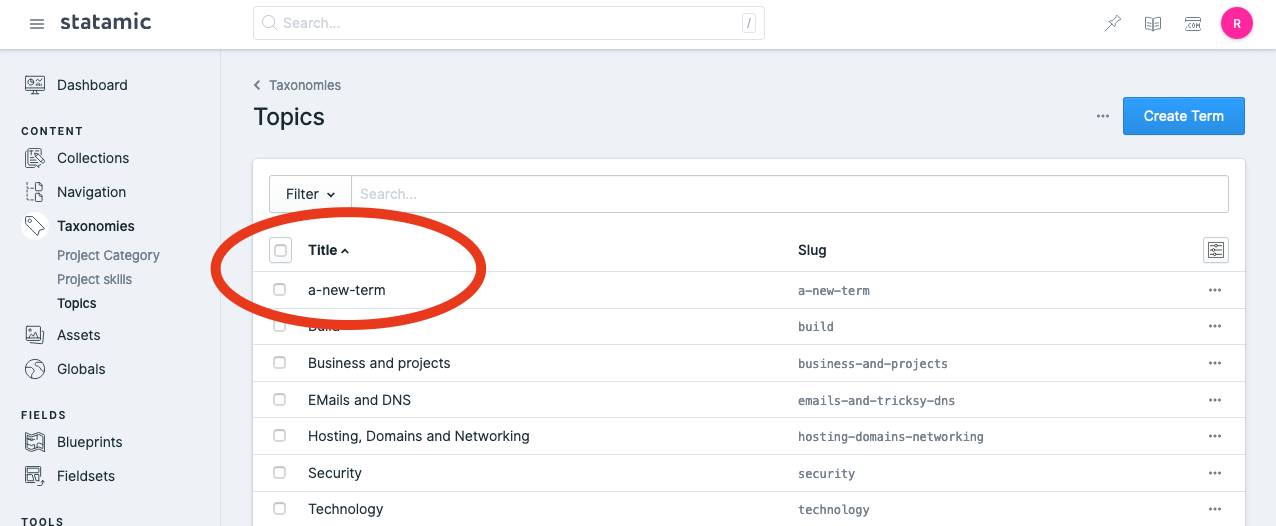Screen dimensions: 1276x526
Task: Click the Blueprints sidebar icon
Action: pyautogui.click(x=35, y=442)
